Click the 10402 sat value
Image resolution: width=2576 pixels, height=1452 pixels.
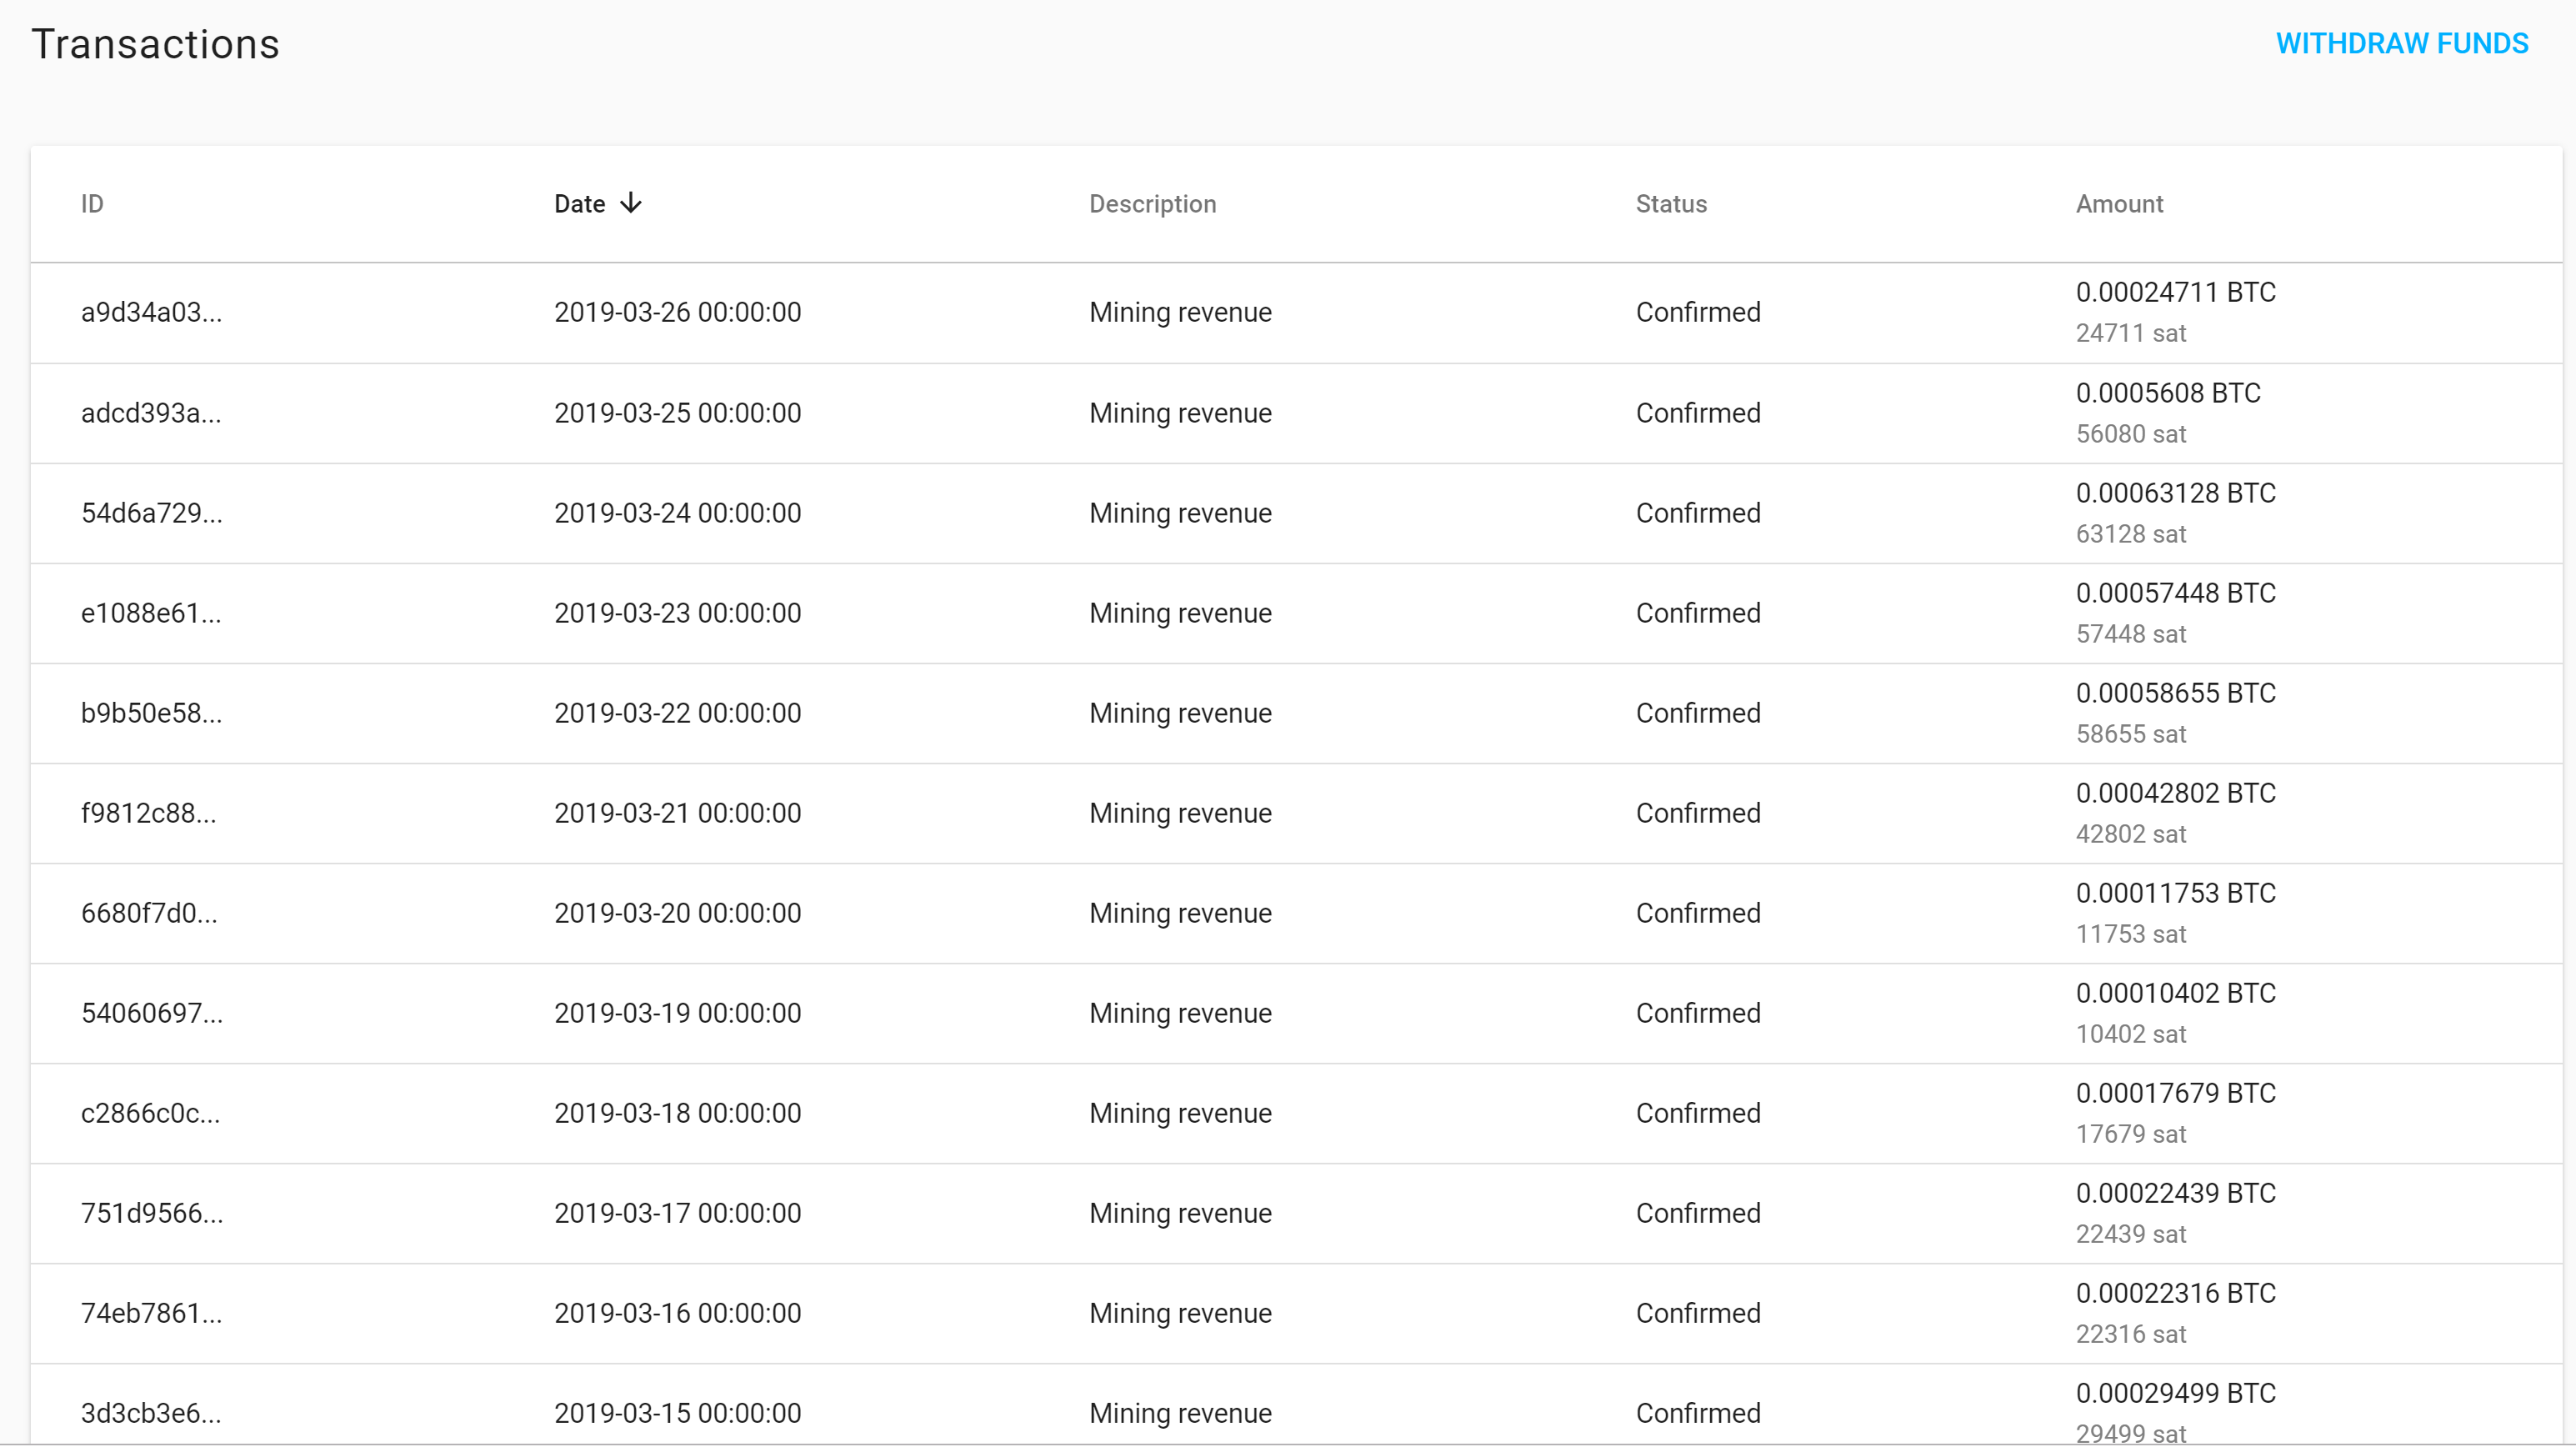[x=2131, y=1034]
